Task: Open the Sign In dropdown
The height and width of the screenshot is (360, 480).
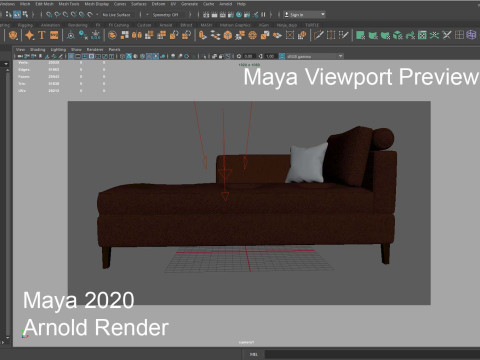Action: [x=305, y=15]
